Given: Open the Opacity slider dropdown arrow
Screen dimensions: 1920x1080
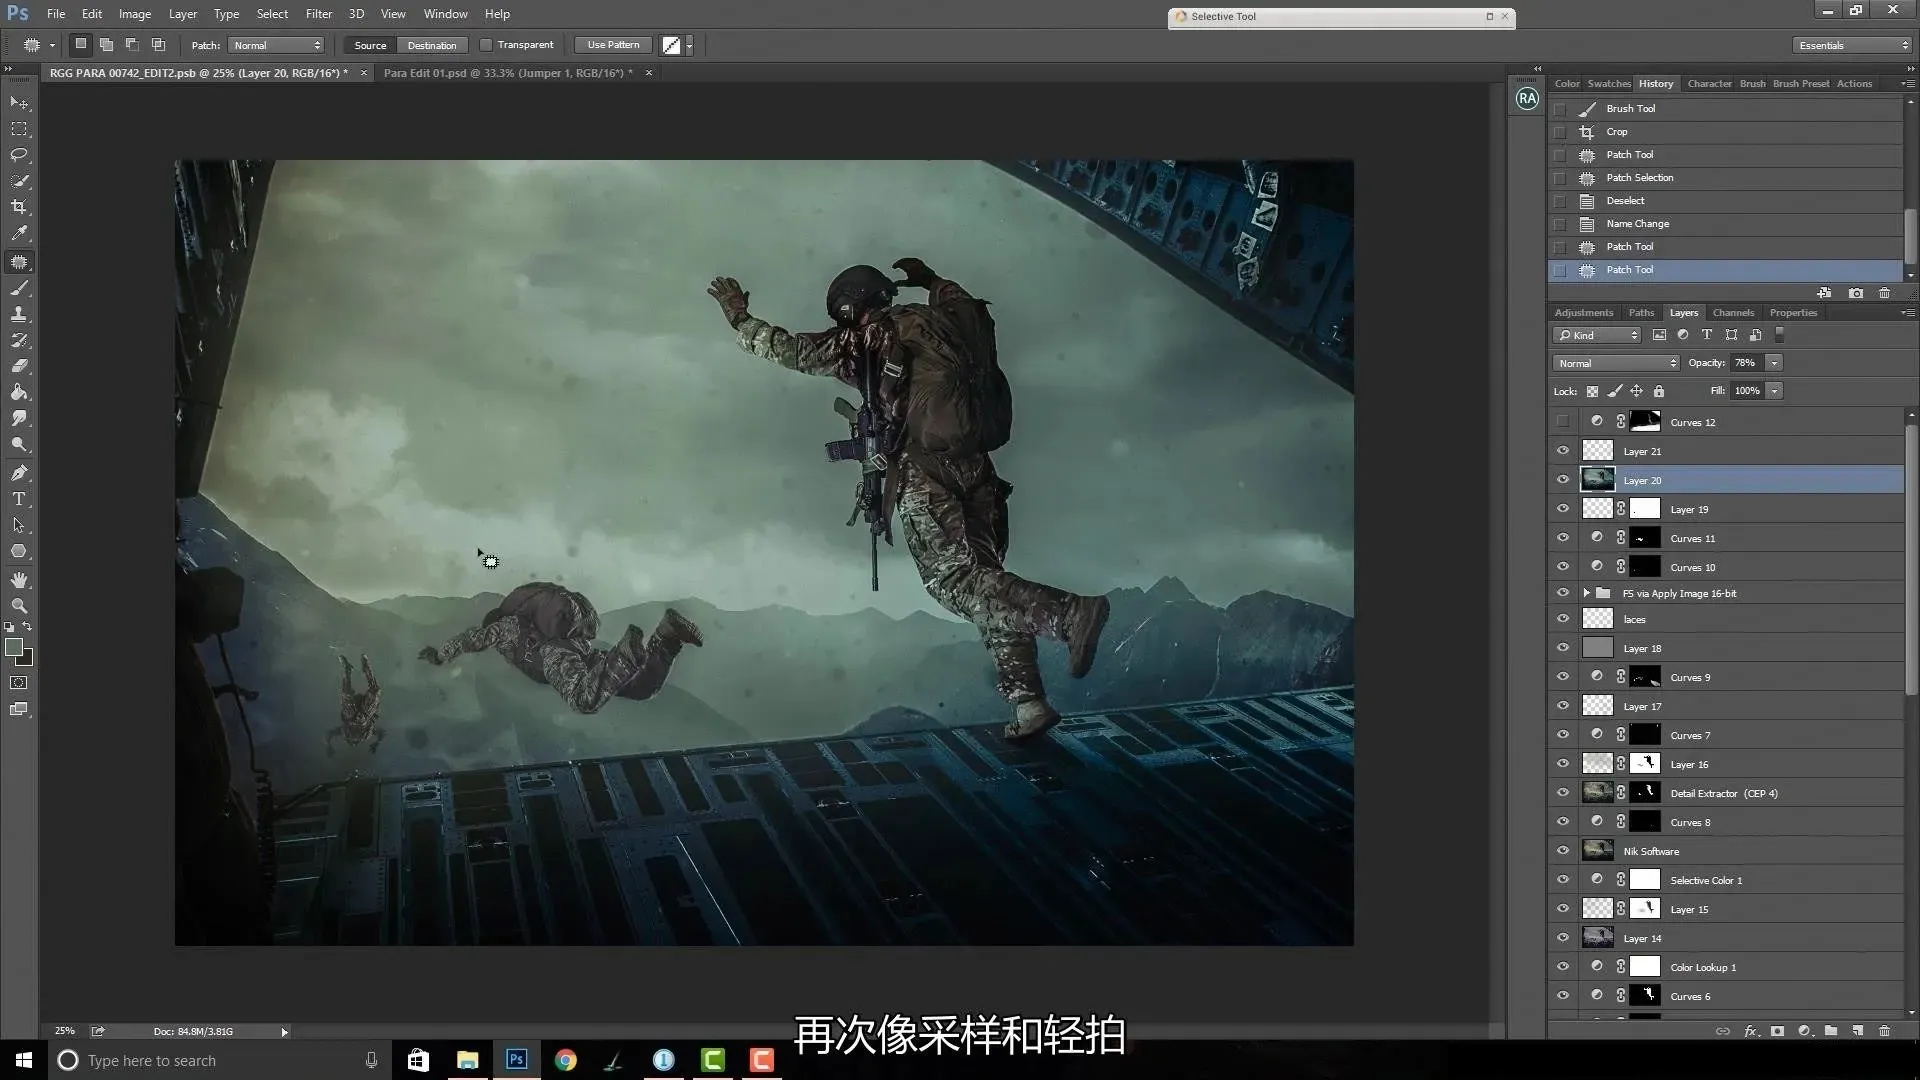Looking at the screenshot, I should click(1774, 363).
